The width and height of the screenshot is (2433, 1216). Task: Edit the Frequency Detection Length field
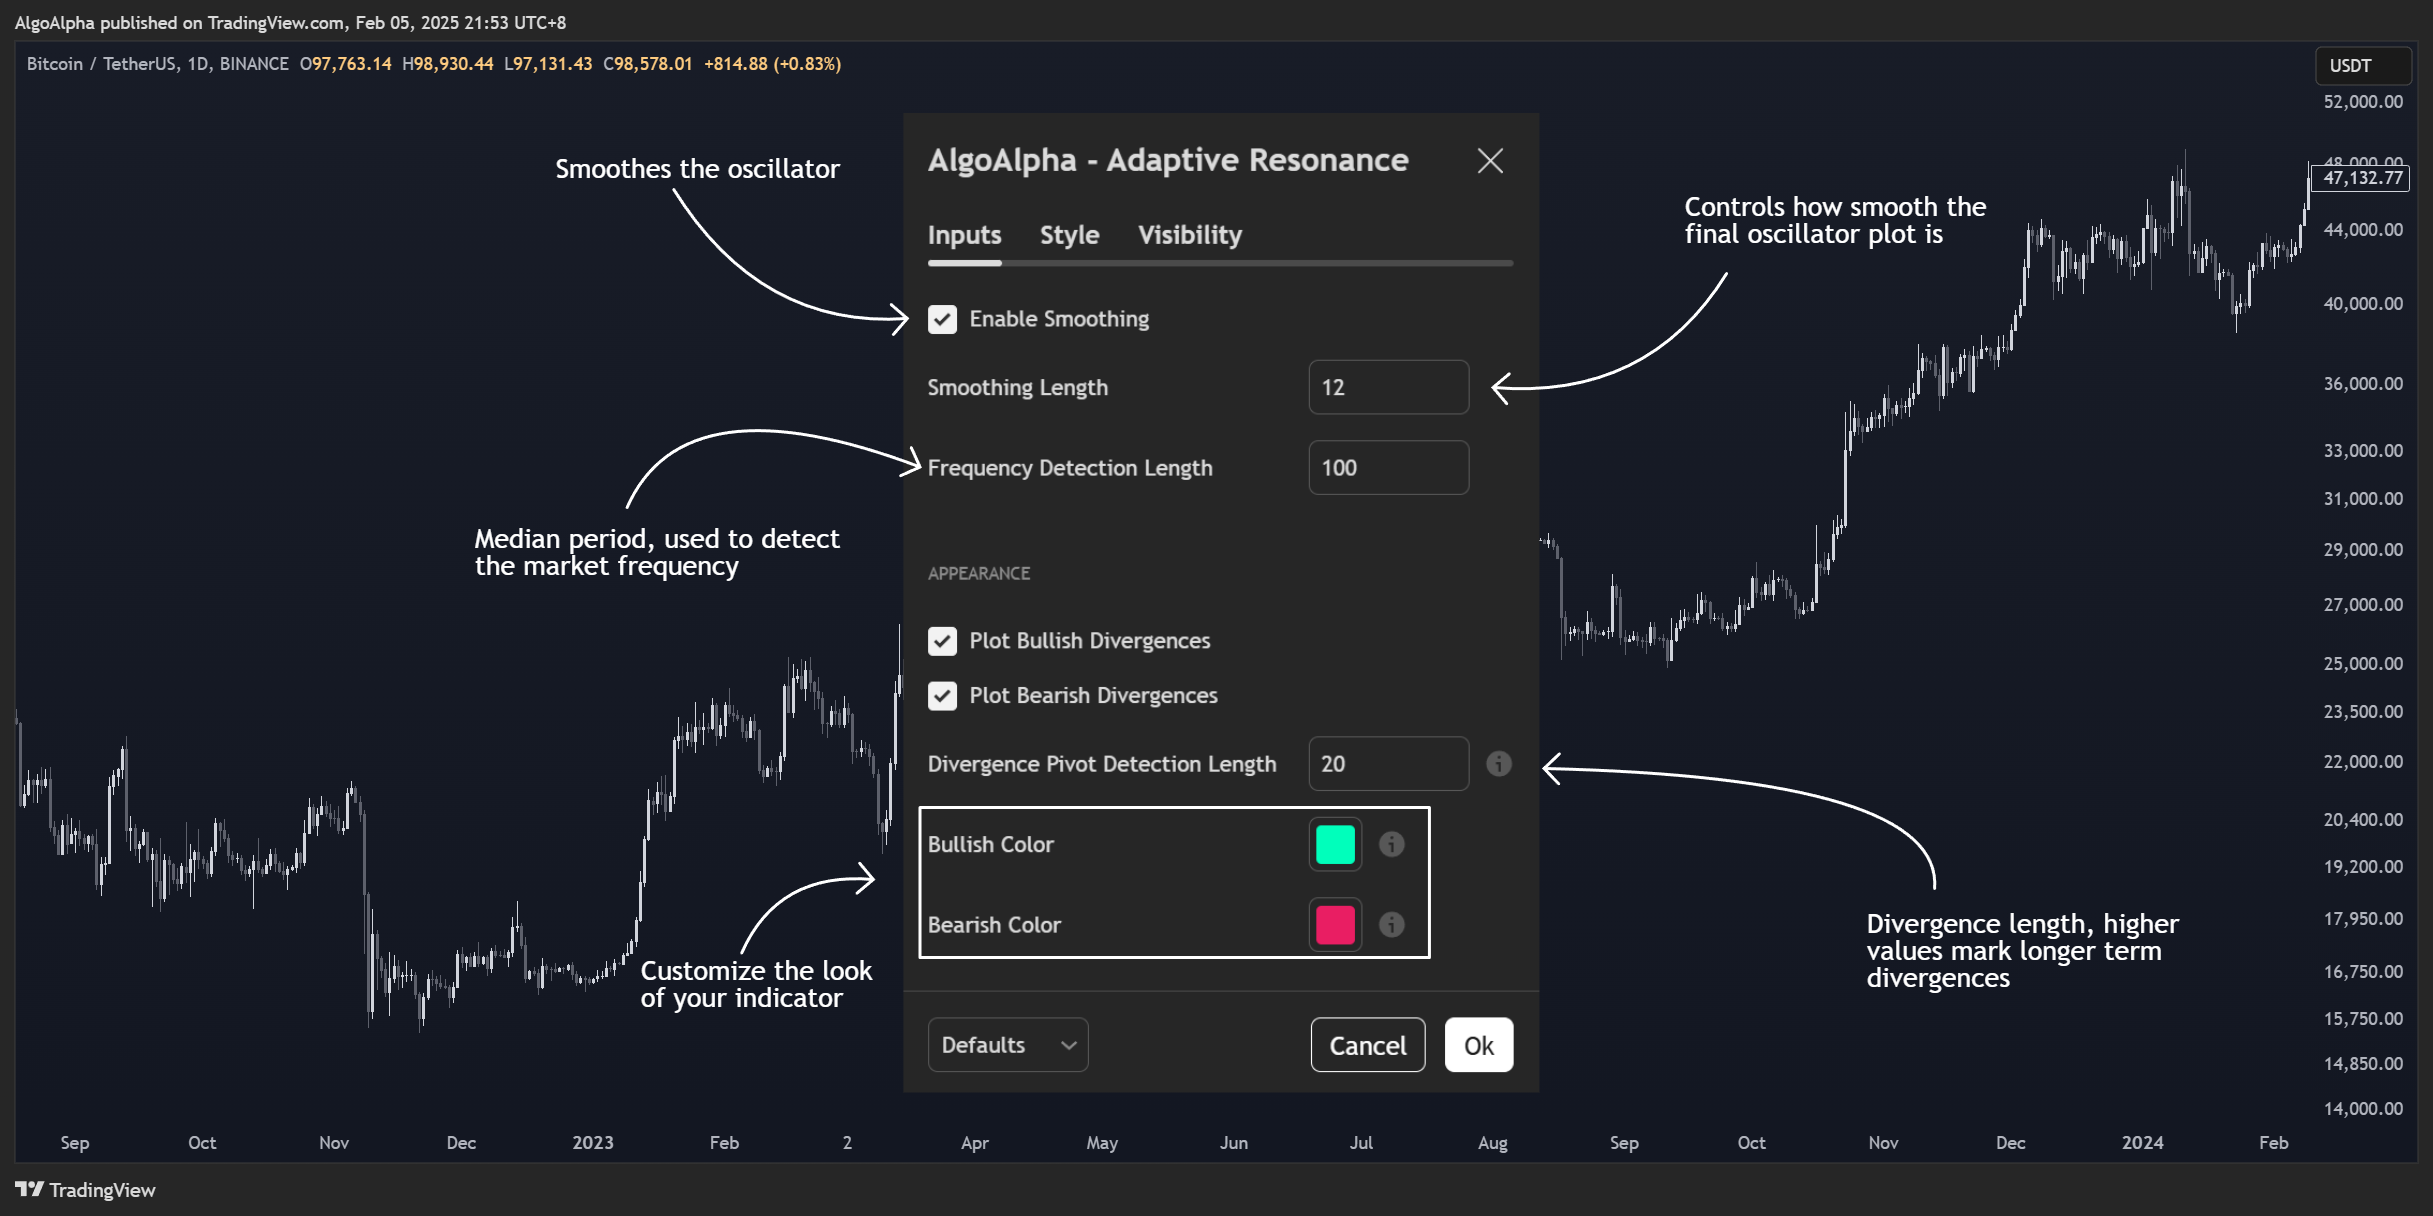point(1388,468)
